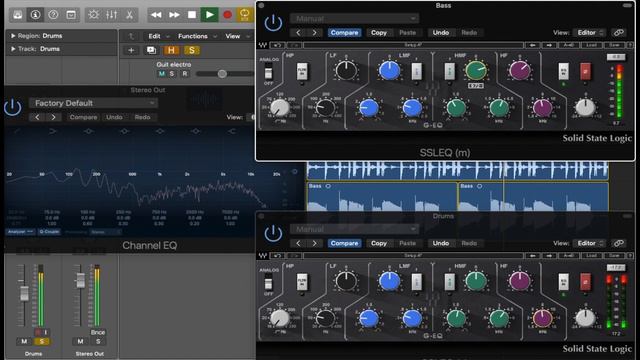Open the View menu in tracks area

[237, 36]
